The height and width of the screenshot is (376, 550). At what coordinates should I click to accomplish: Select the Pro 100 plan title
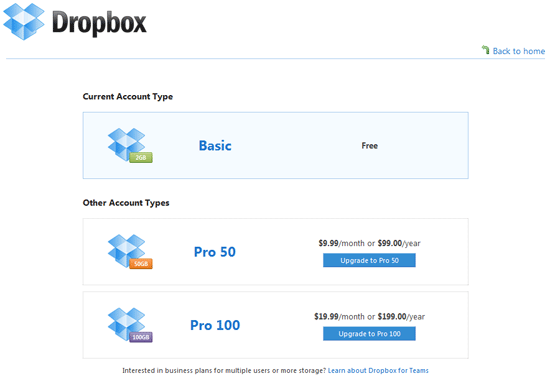pyautogui.click(x=215, y=325)
